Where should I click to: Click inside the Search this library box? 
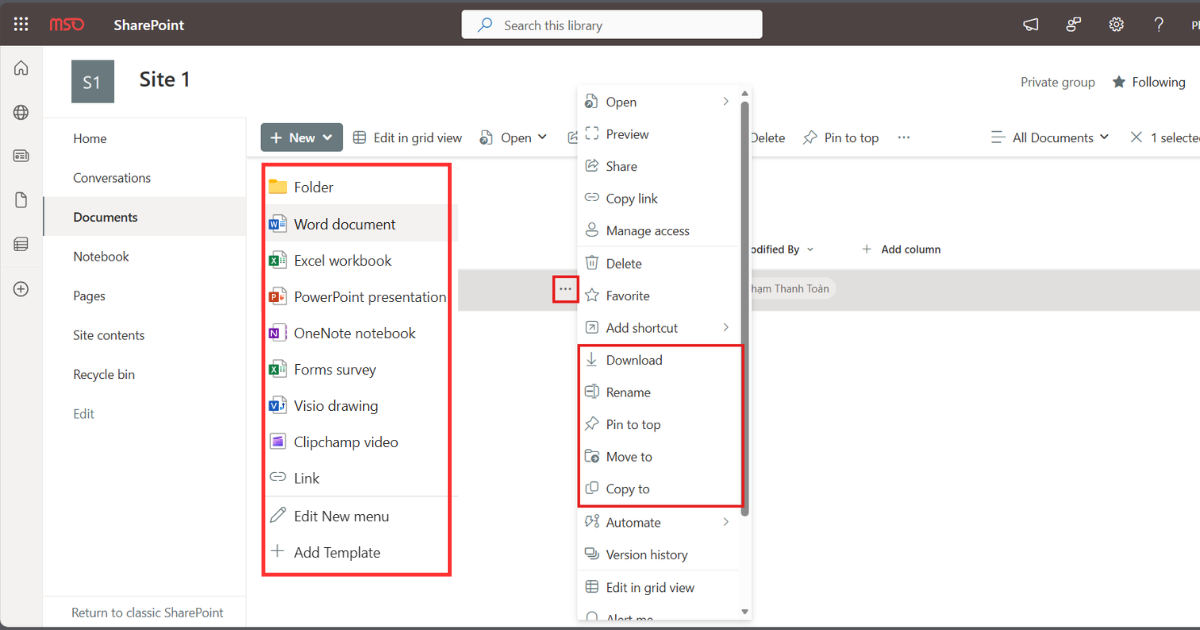pos(611,23)
